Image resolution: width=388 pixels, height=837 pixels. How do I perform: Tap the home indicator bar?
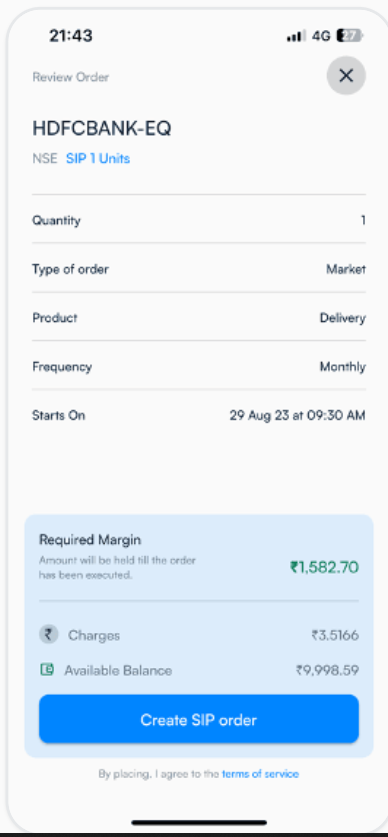pos(199,823)
